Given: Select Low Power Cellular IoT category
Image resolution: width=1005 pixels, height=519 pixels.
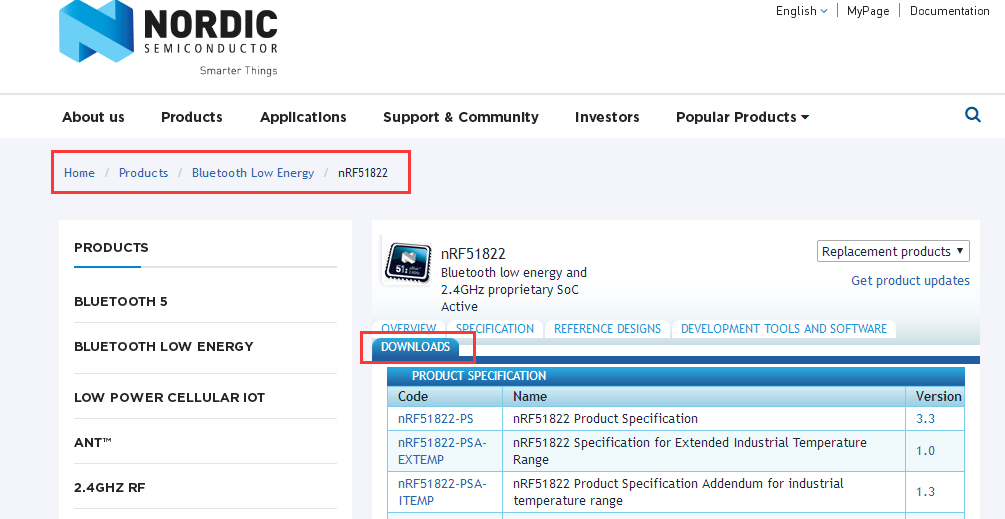Looking at the screenshot, I should click(169, 397).
